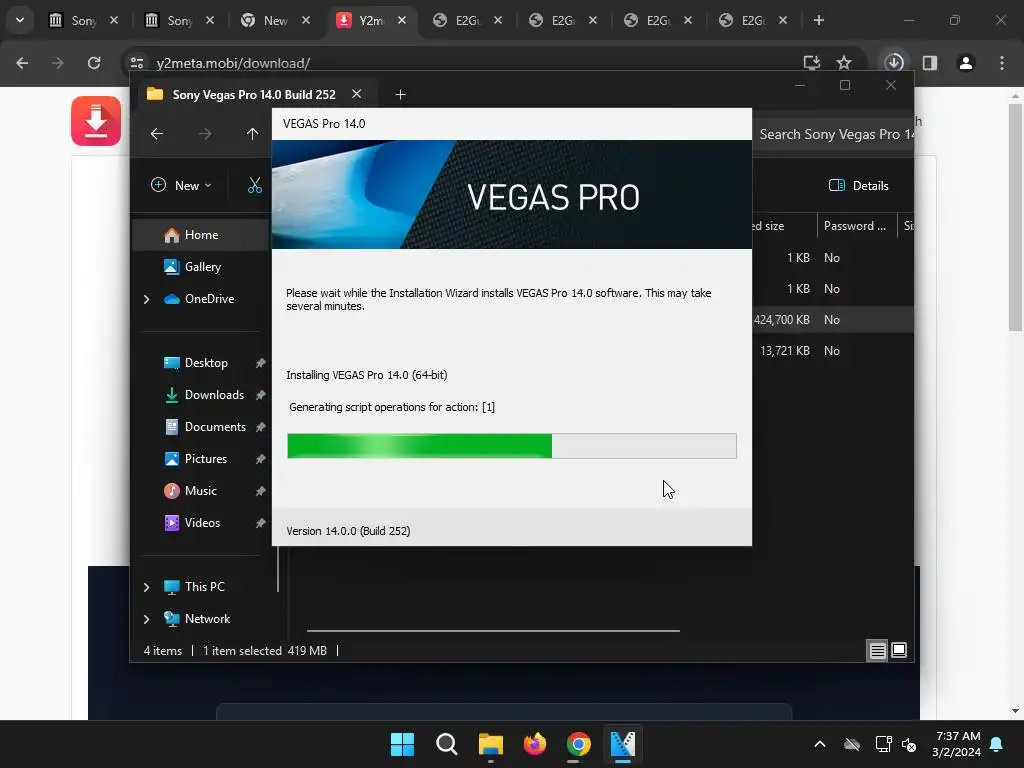Open a new Chrome tab

coord(819,20)
